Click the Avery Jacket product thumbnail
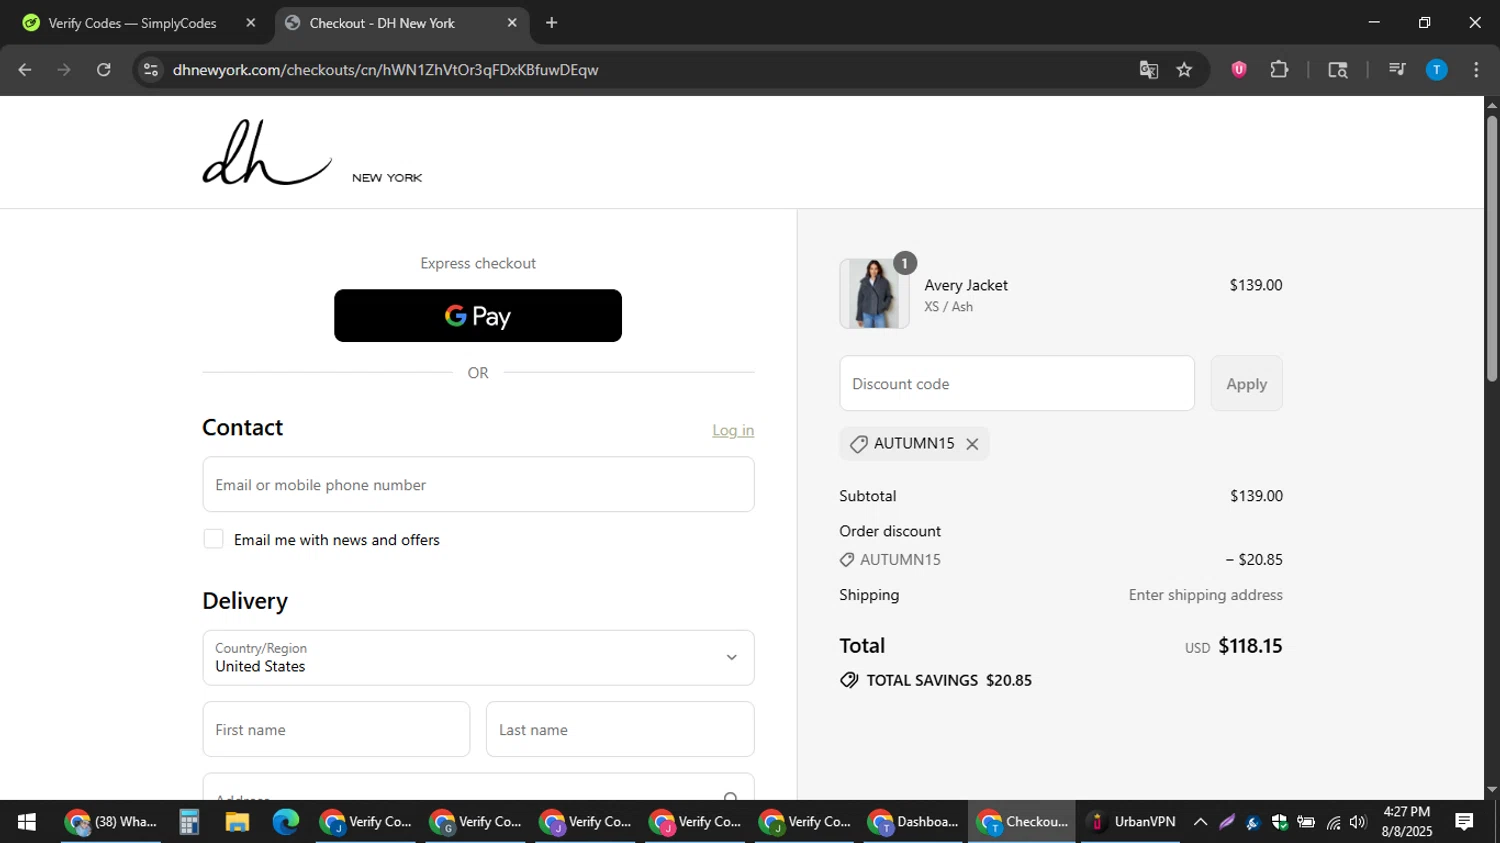1500x843 pixels. point(875,294)
